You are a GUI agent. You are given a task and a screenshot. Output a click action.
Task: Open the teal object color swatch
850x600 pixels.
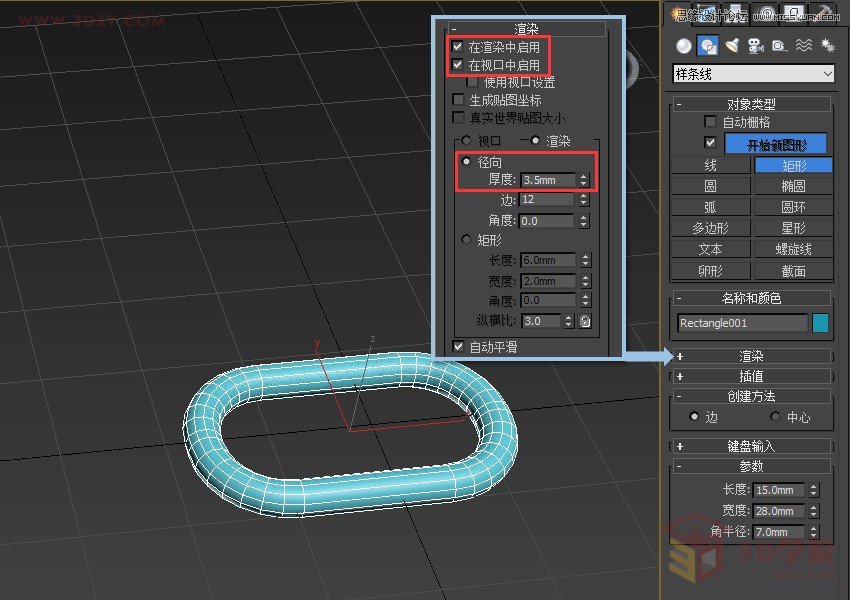click(820, 323)
